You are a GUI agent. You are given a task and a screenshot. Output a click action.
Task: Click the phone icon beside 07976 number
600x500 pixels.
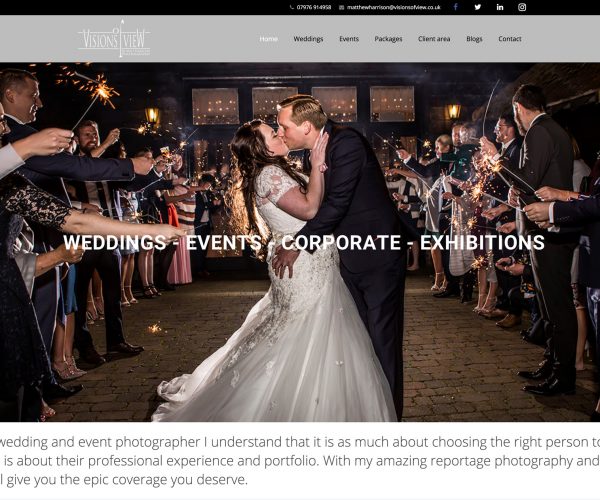(x=292, y=7)
